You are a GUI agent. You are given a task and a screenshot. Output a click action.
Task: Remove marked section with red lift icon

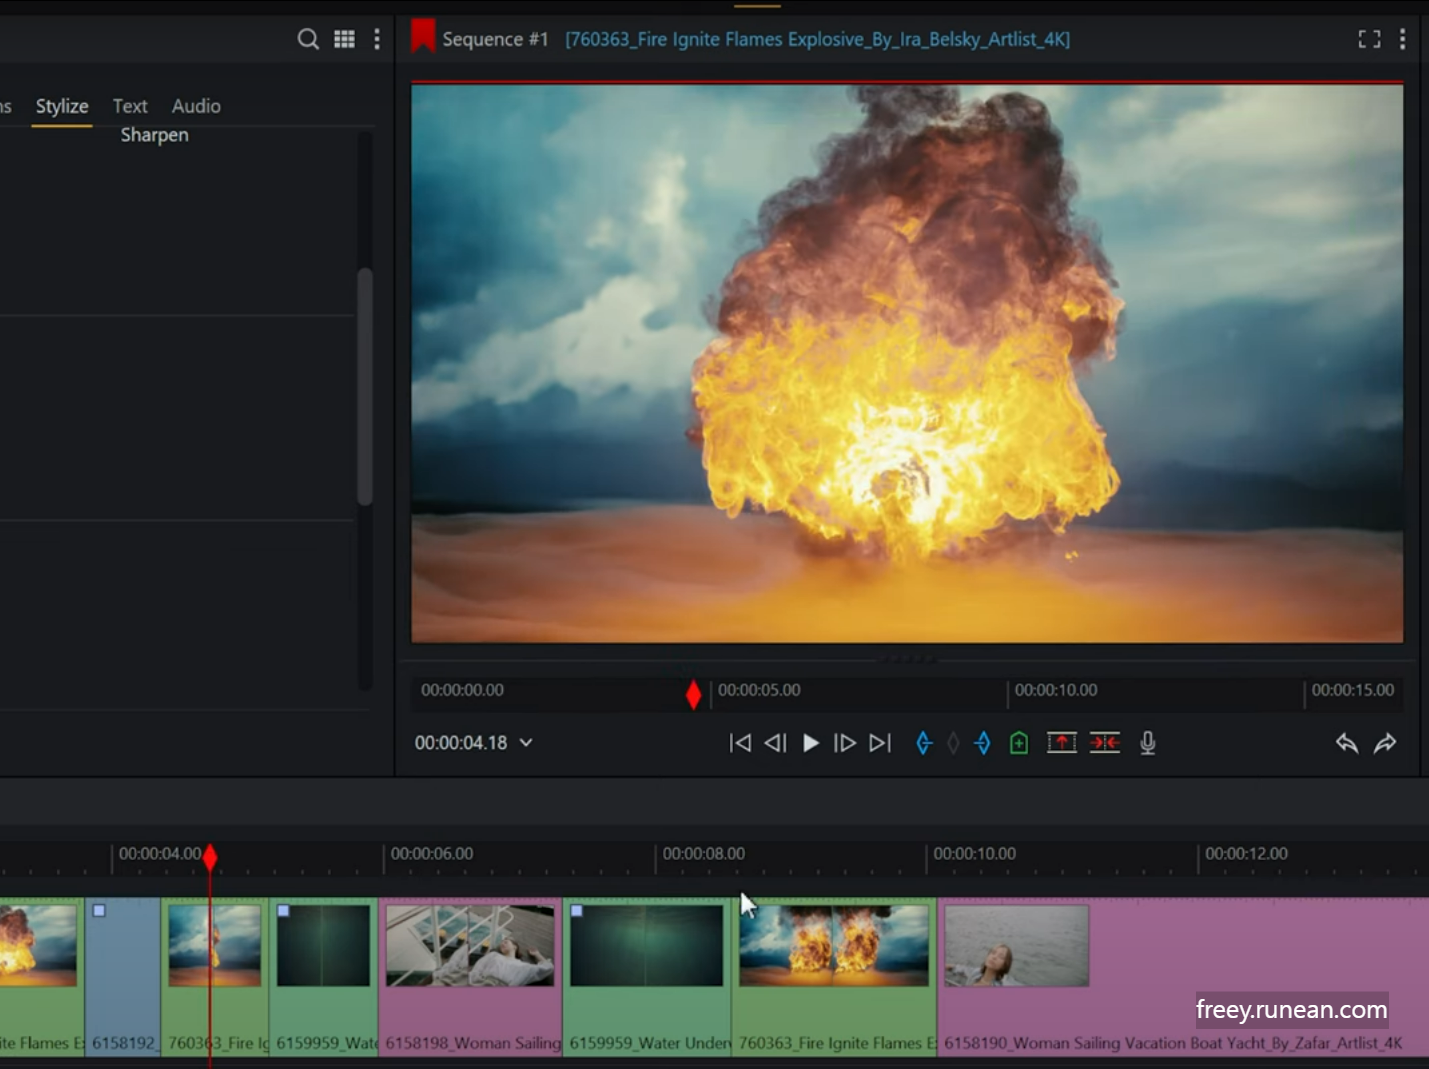point(1061,743)
